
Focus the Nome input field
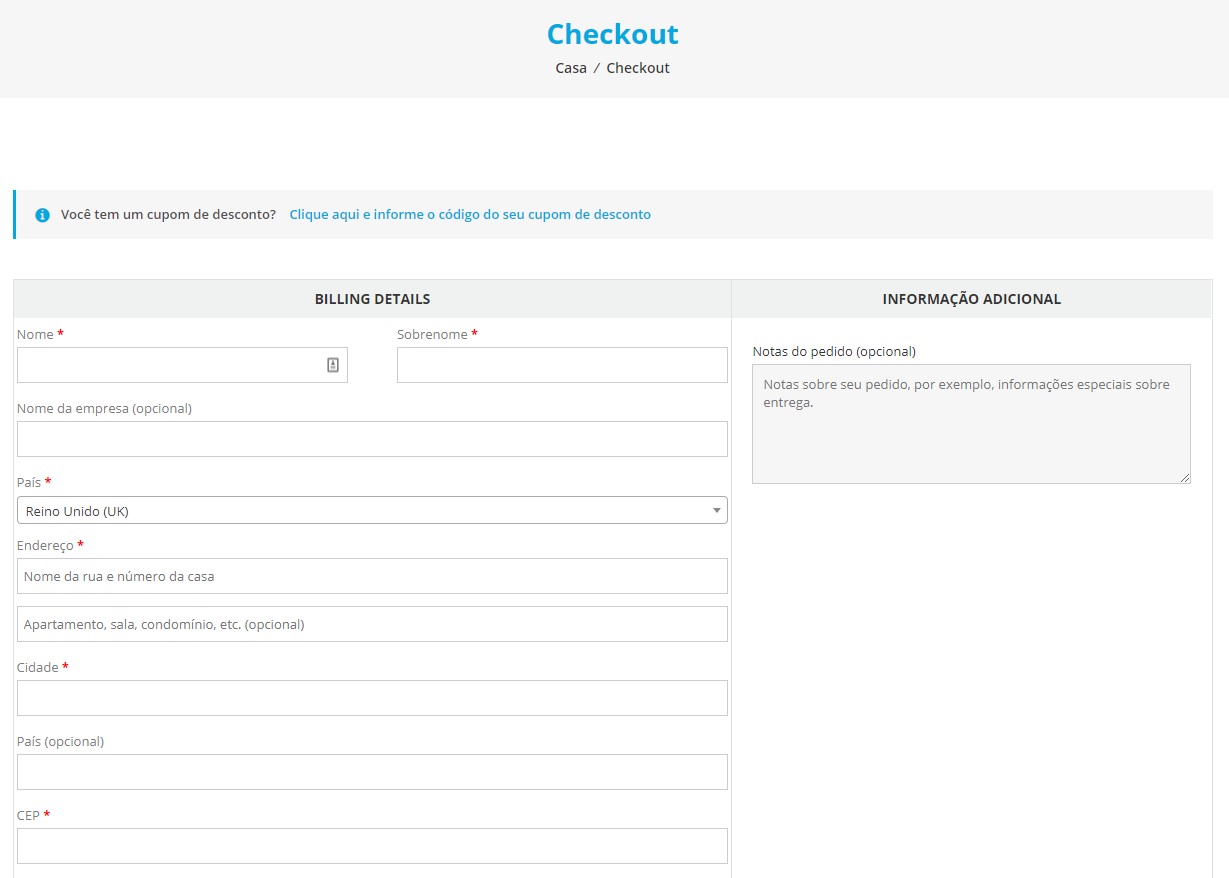tap(182, 365)
